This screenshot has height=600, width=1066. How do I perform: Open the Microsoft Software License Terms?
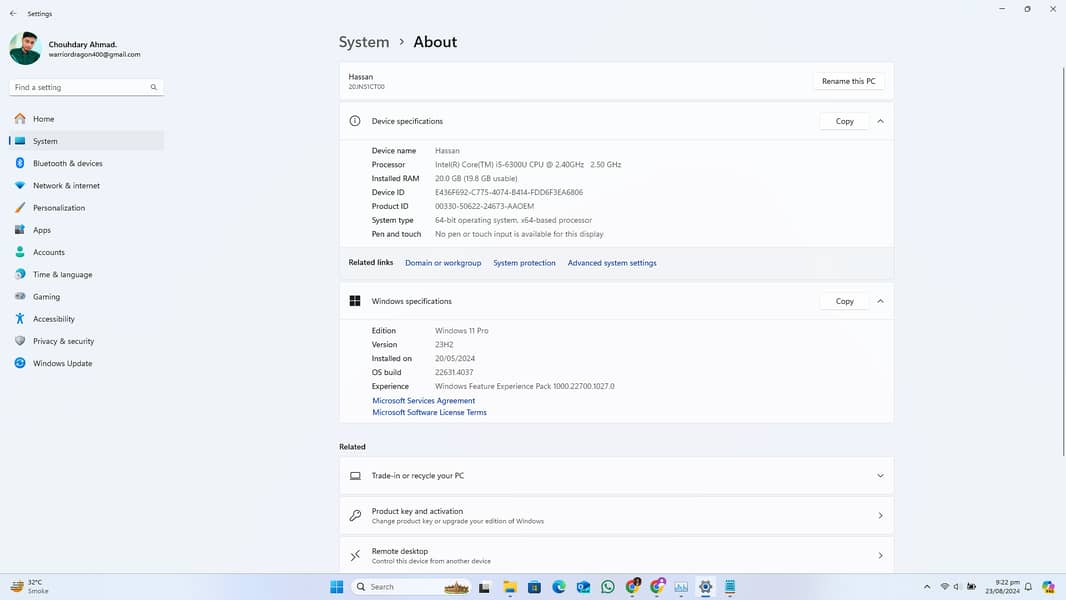429,412
